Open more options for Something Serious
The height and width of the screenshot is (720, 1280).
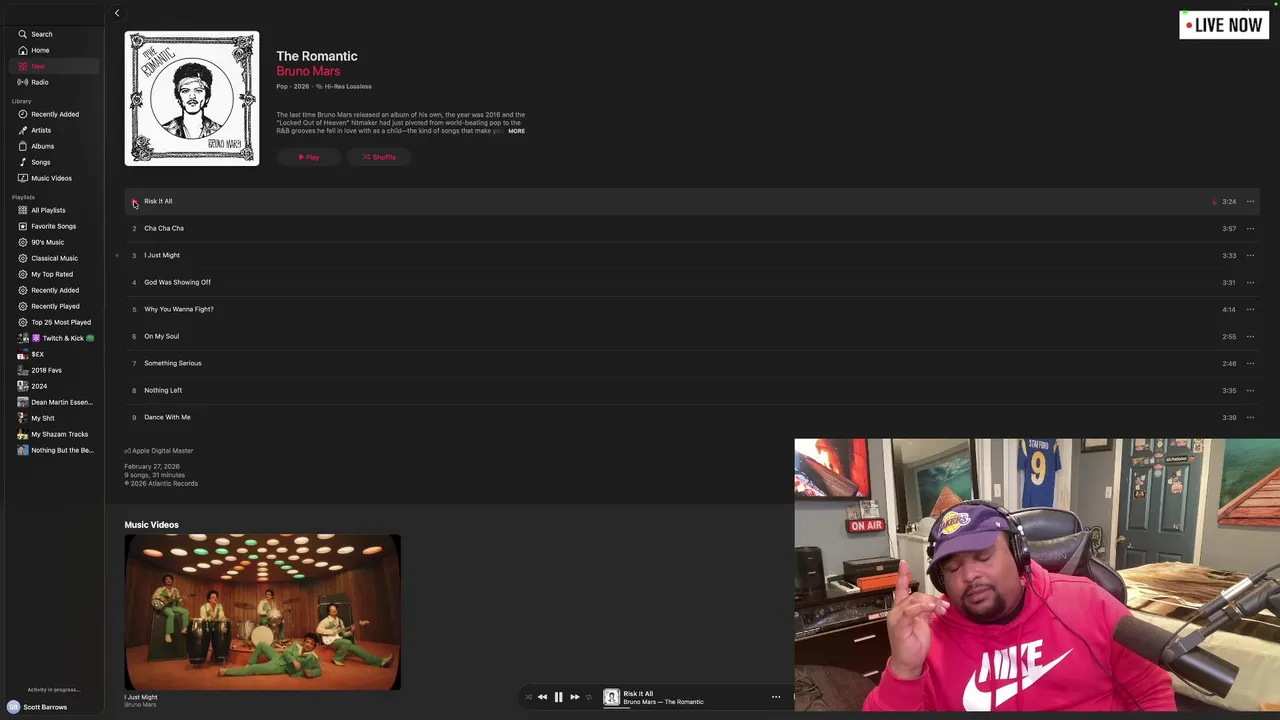(x=1250, y=363)
